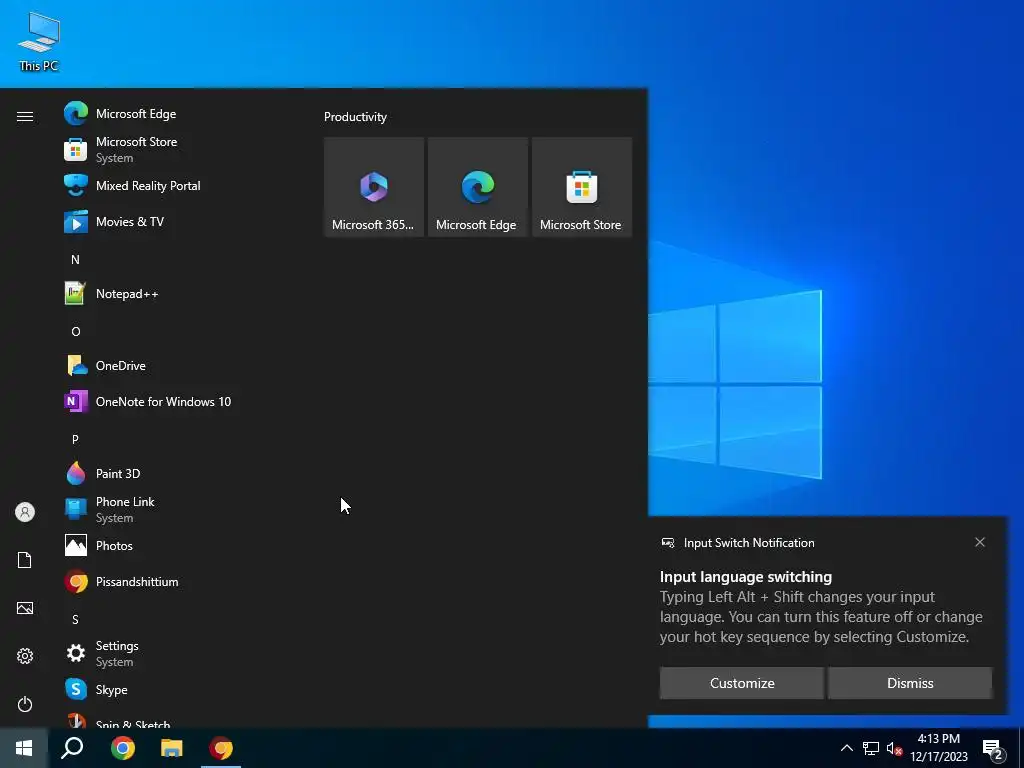Open Settings gear in Start sidebar

click(25, 656)
